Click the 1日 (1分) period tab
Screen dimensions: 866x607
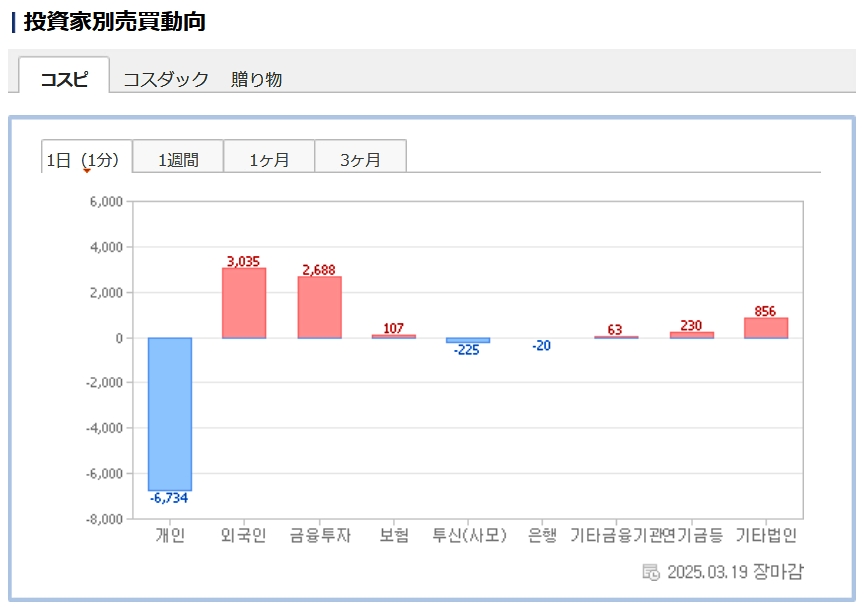click(86, 159)
